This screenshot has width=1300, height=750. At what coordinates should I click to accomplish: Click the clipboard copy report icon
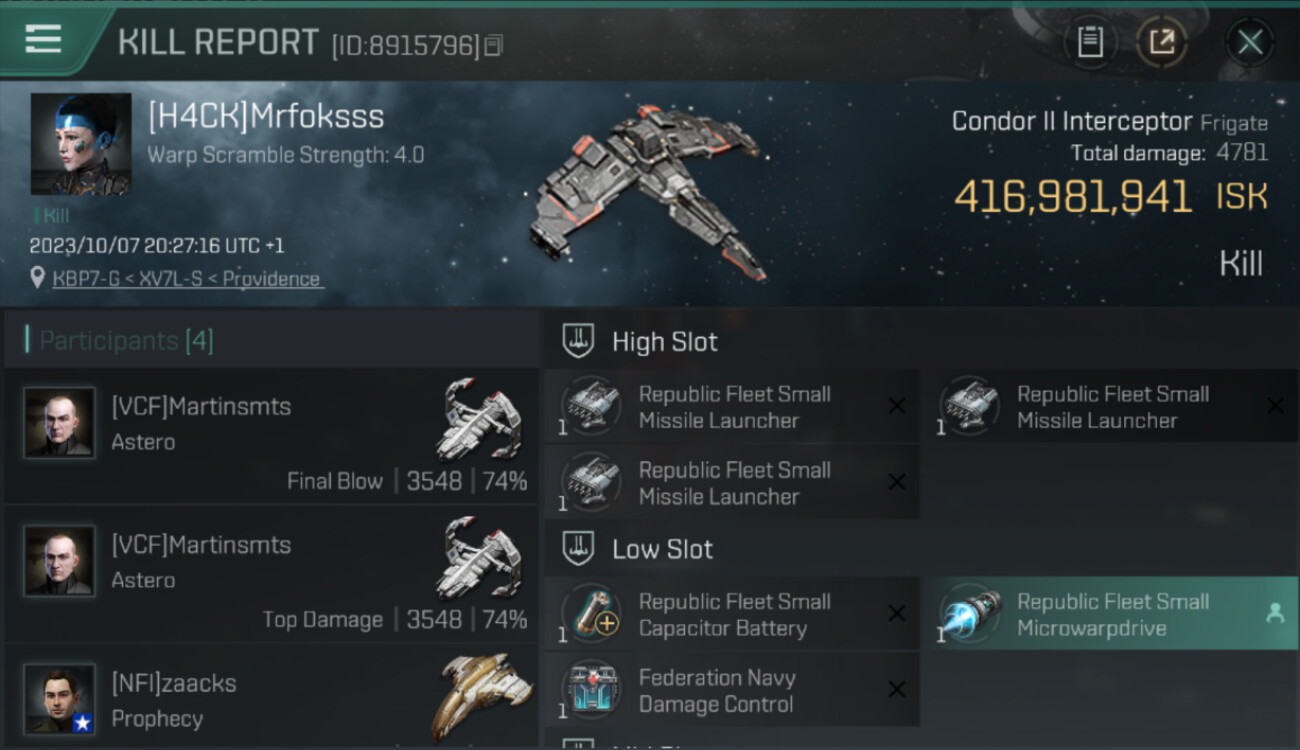click(1090, 42)
